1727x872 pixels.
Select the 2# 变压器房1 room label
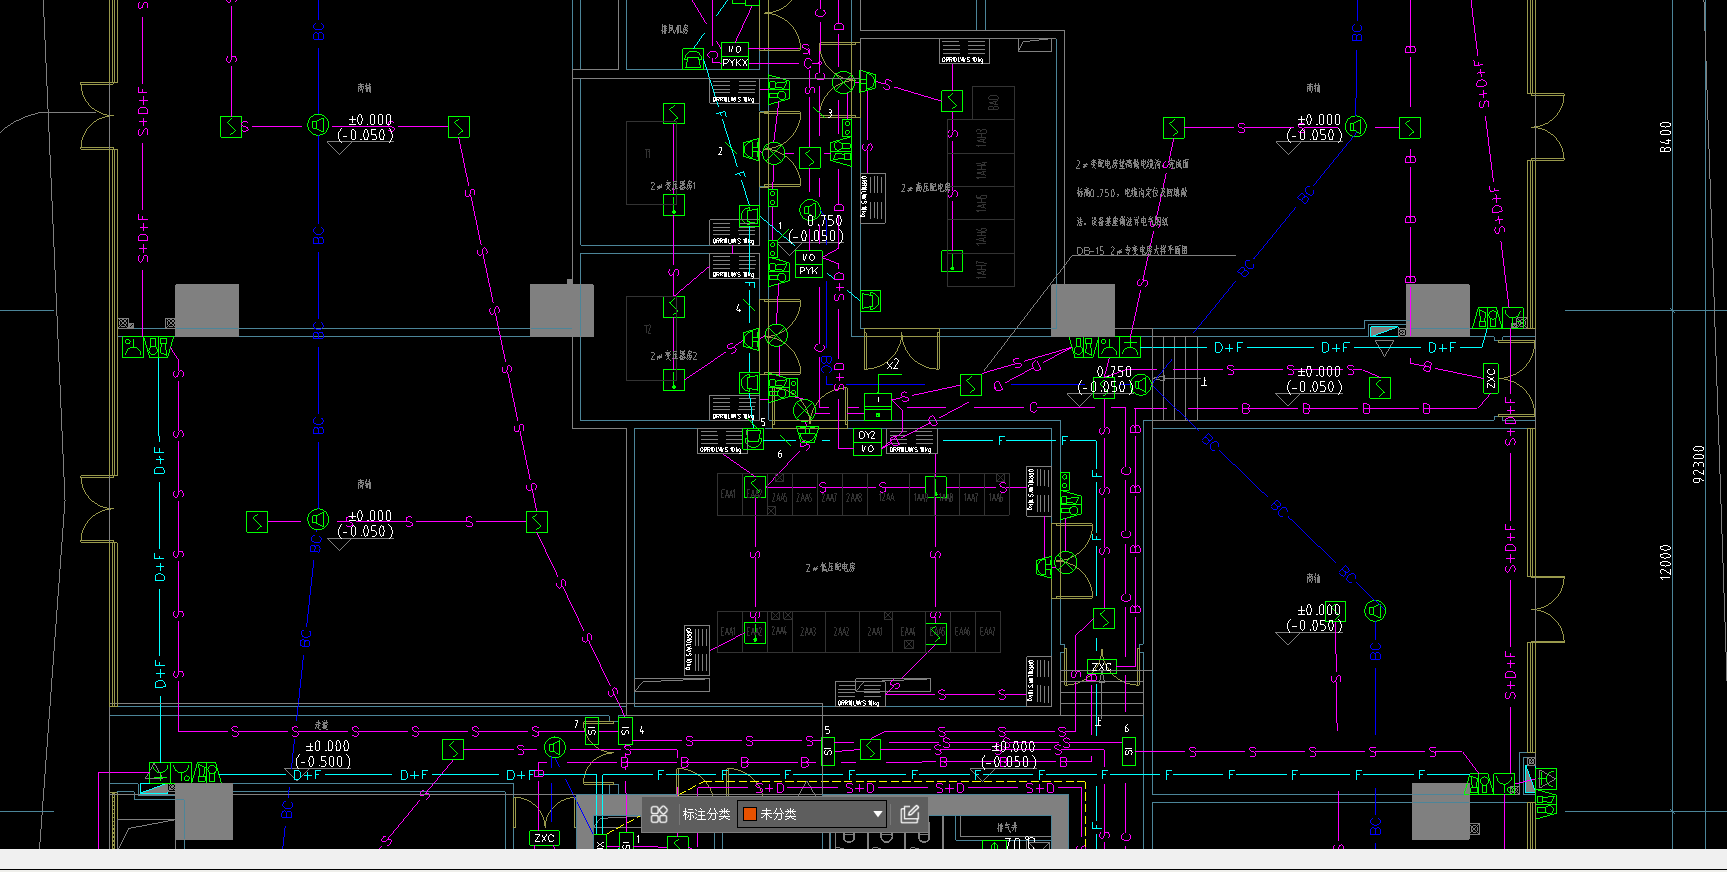click(673, 186)
